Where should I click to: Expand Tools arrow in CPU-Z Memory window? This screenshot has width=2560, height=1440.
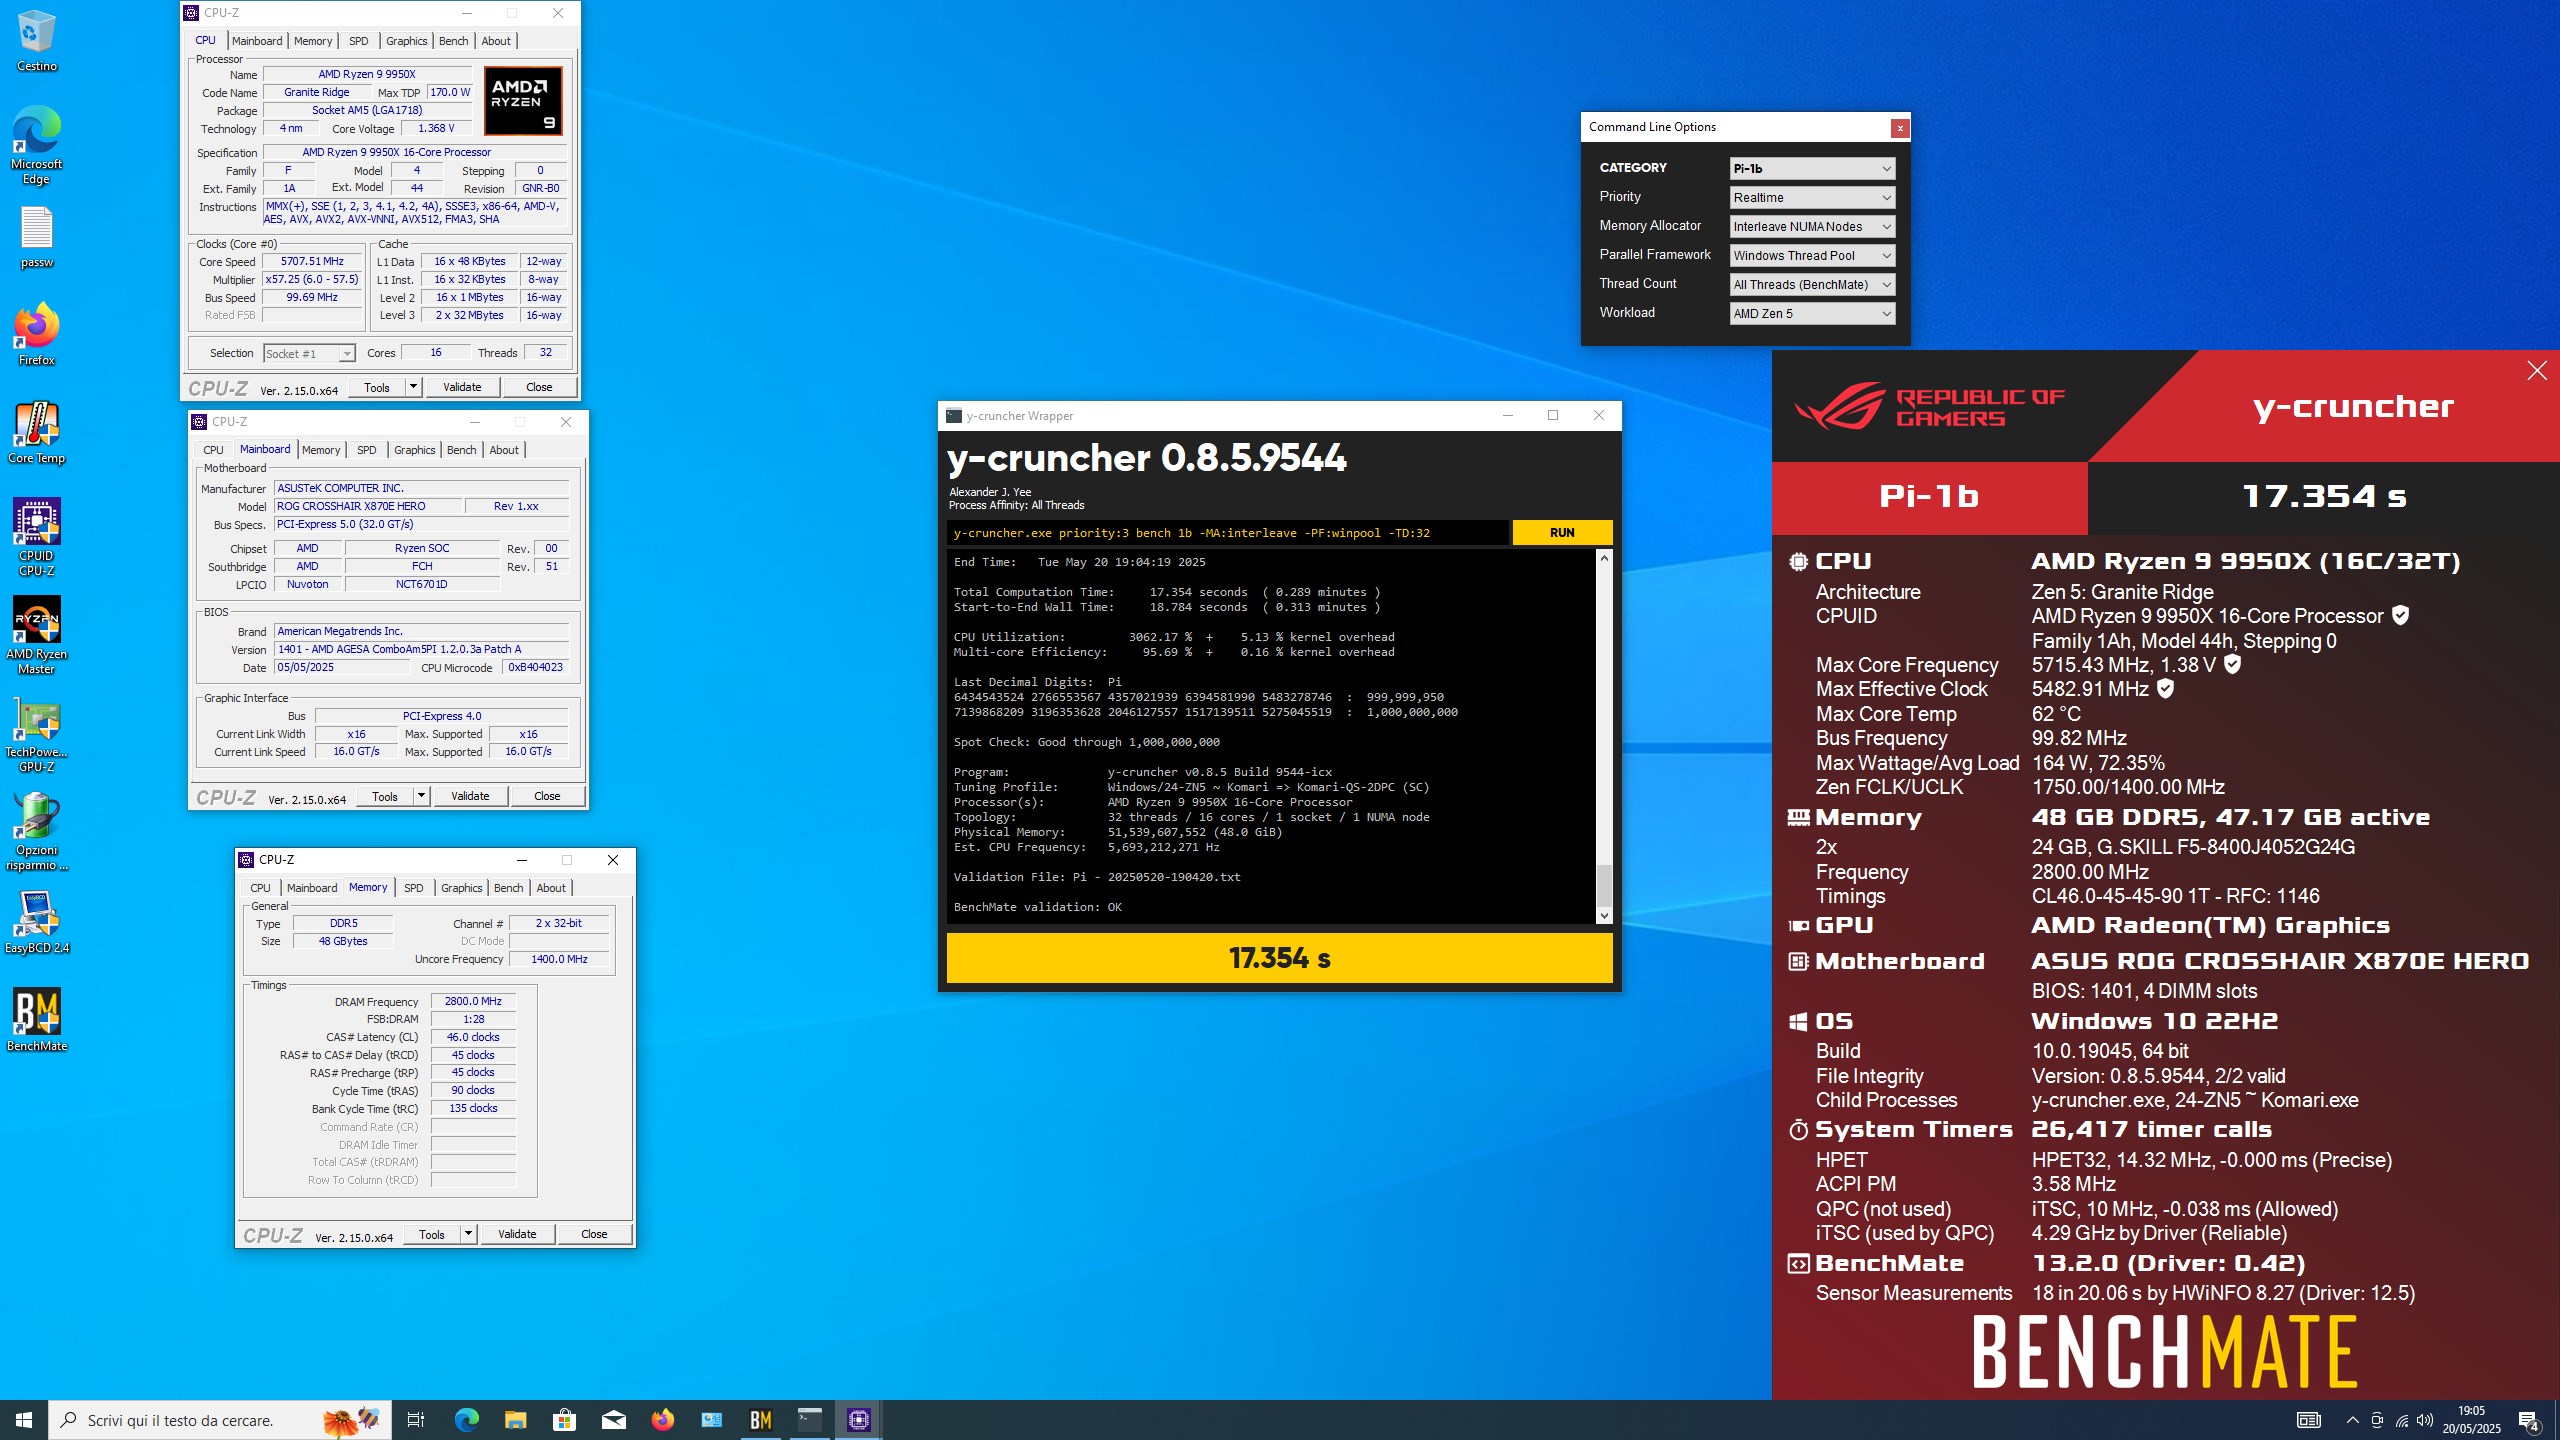click(x=468, y=1234)
